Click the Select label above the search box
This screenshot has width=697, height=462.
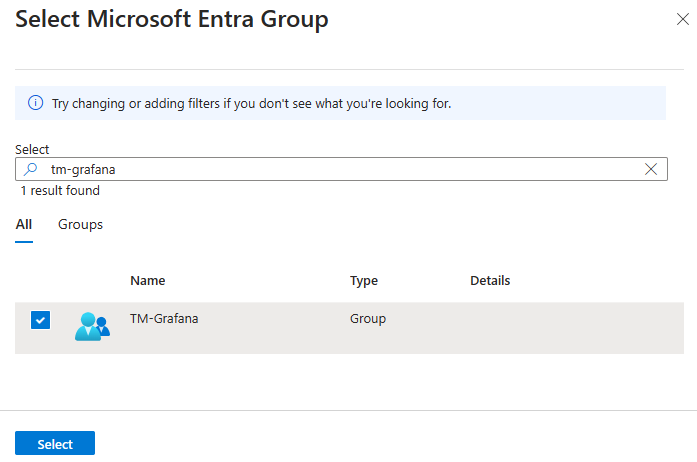(x=32, y=149)
